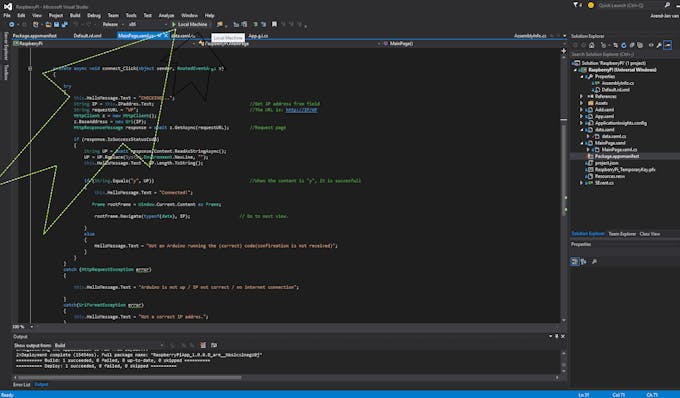Open the Tools menu

tap(131, 15)
